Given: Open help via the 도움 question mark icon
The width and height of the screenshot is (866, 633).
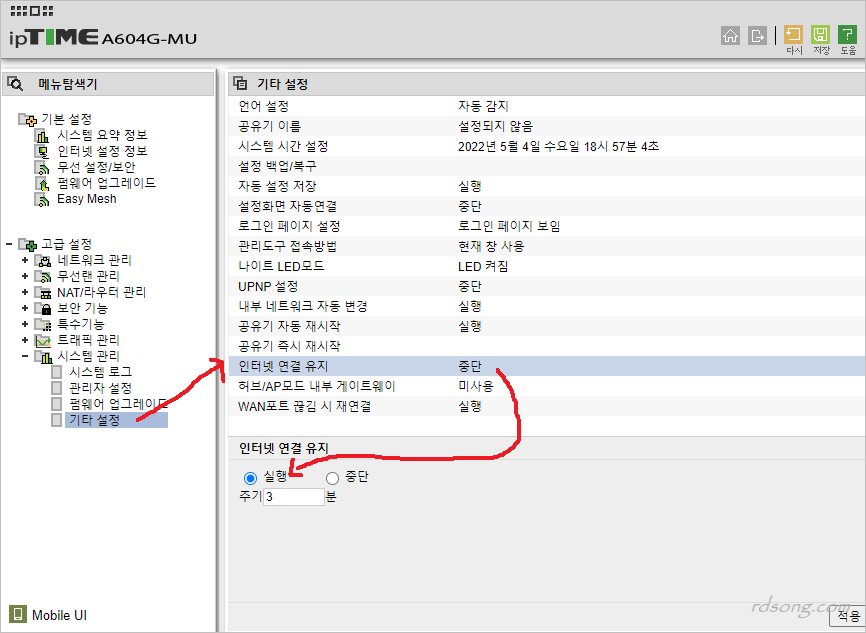Looking at the screenshot, I should (847, 35).
